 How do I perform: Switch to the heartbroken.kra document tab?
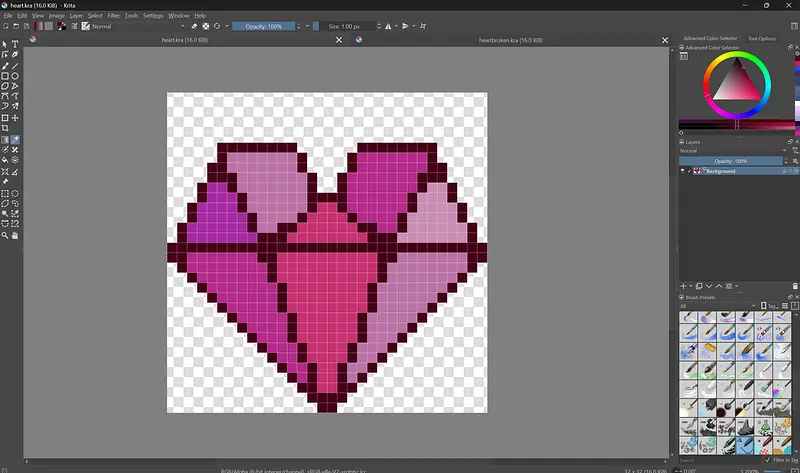(x=510, y=40)
